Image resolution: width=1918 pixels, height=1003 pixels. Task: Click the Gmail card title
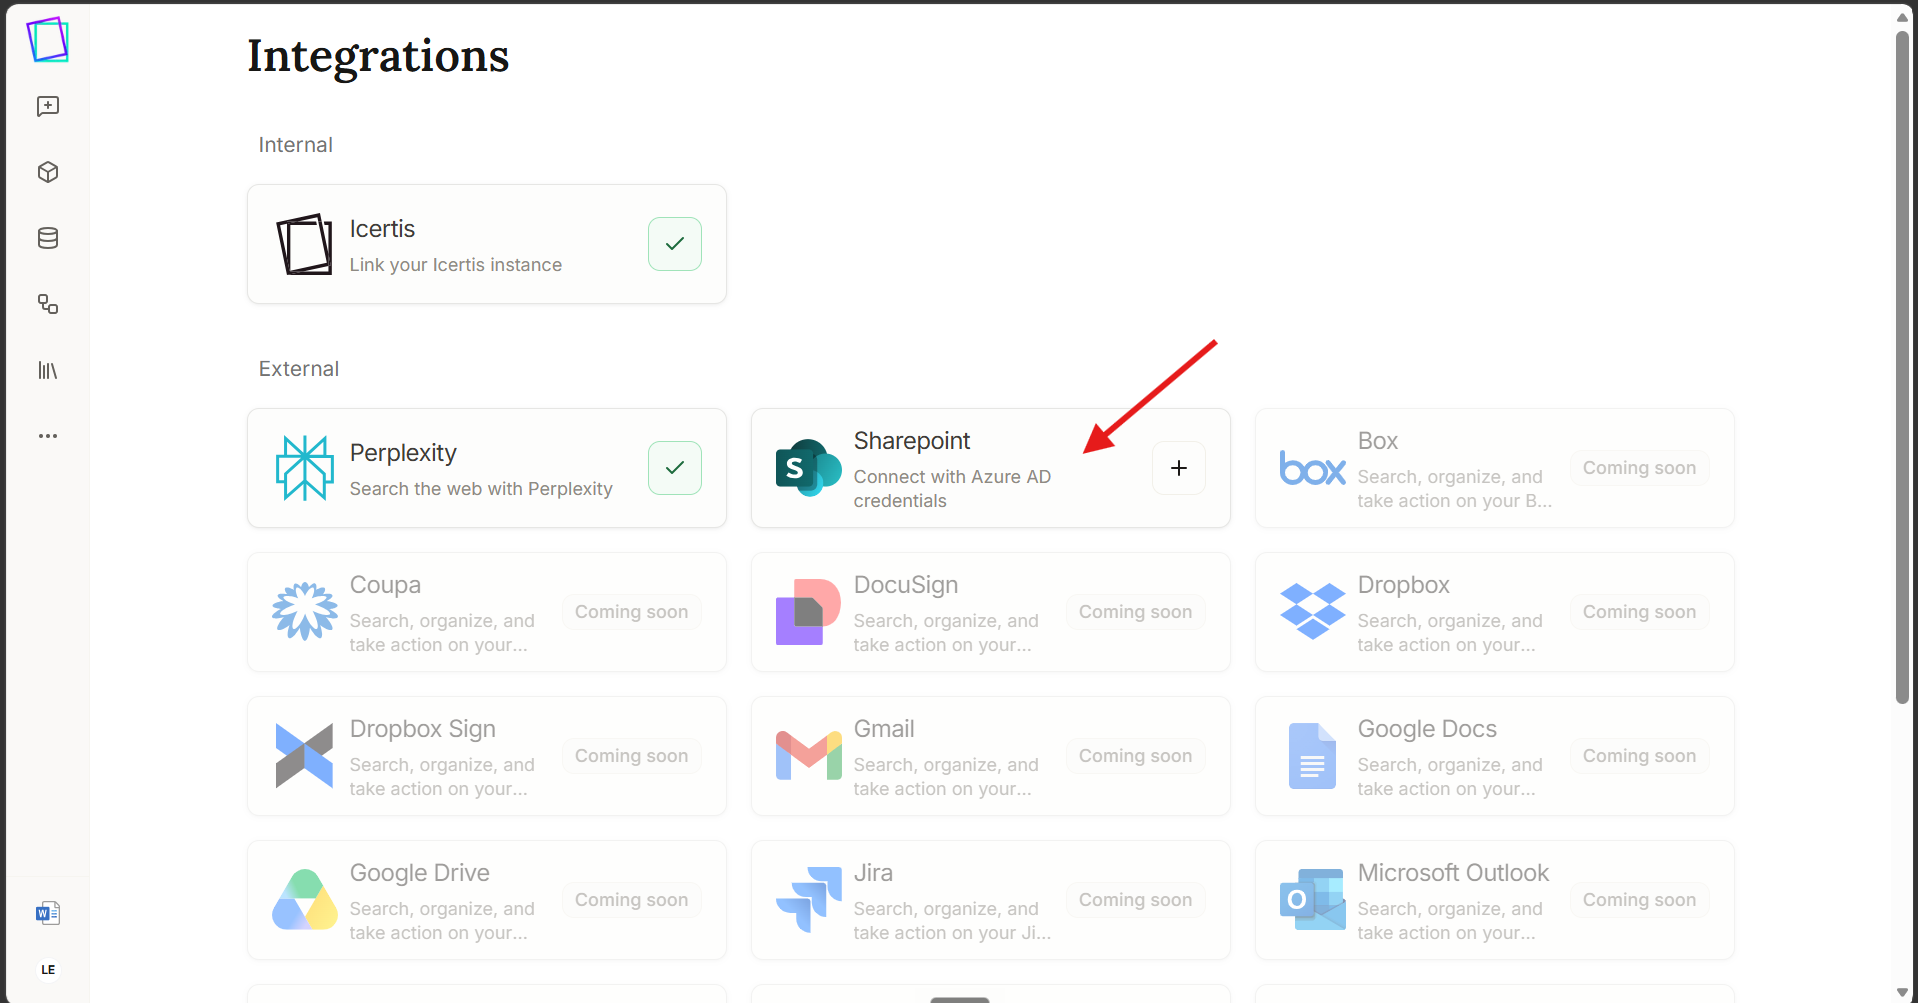884,729
